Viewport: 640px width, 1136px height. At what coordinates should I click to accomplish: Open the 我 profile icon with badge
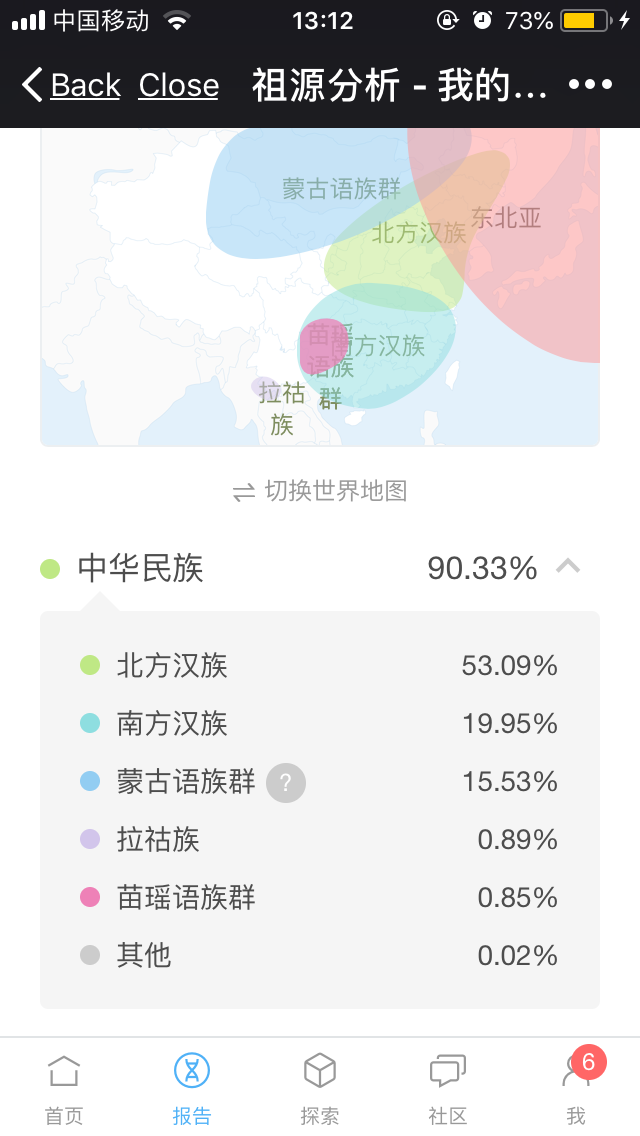click(x=578, y=1070)
